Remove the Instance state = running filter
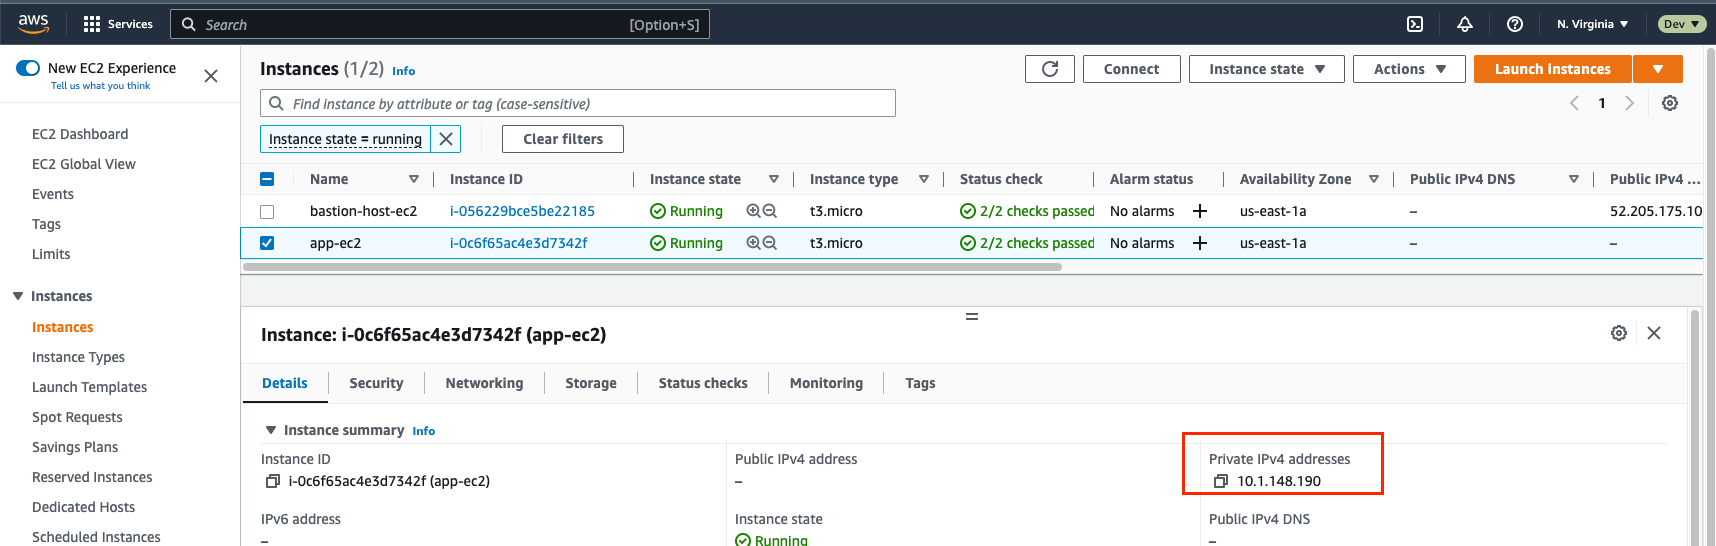Screen dimensions: 1716x546 coord(446,139)
